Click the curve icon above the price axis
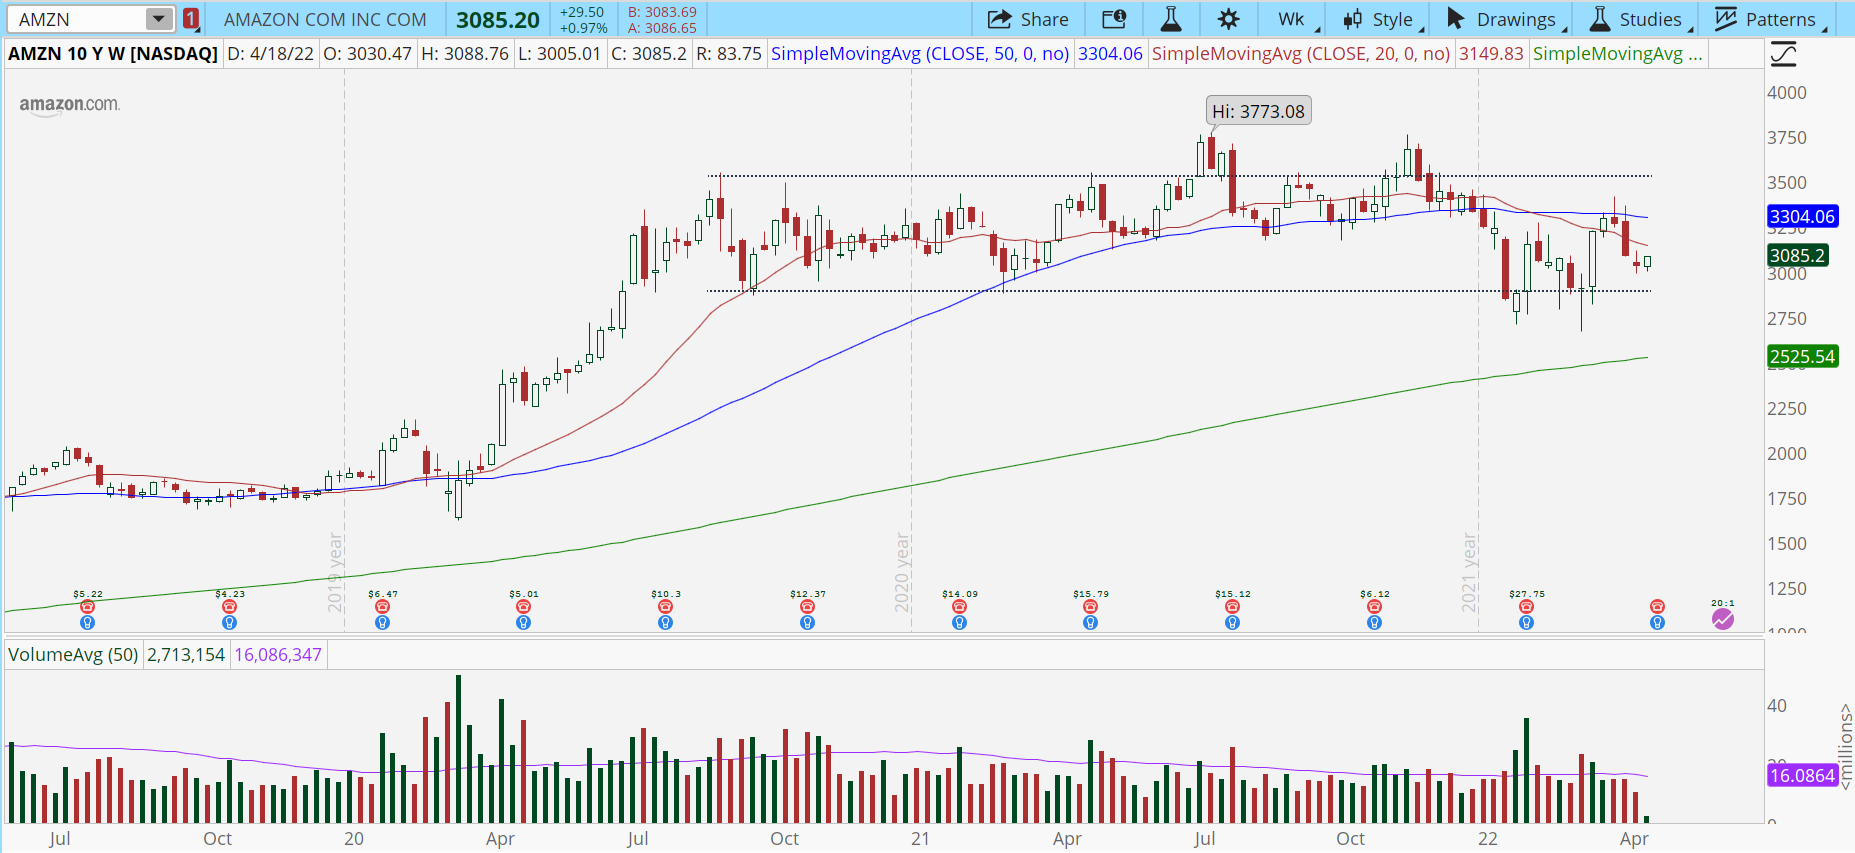The width and height of the screenshot is (1855, 853). 1783,54
